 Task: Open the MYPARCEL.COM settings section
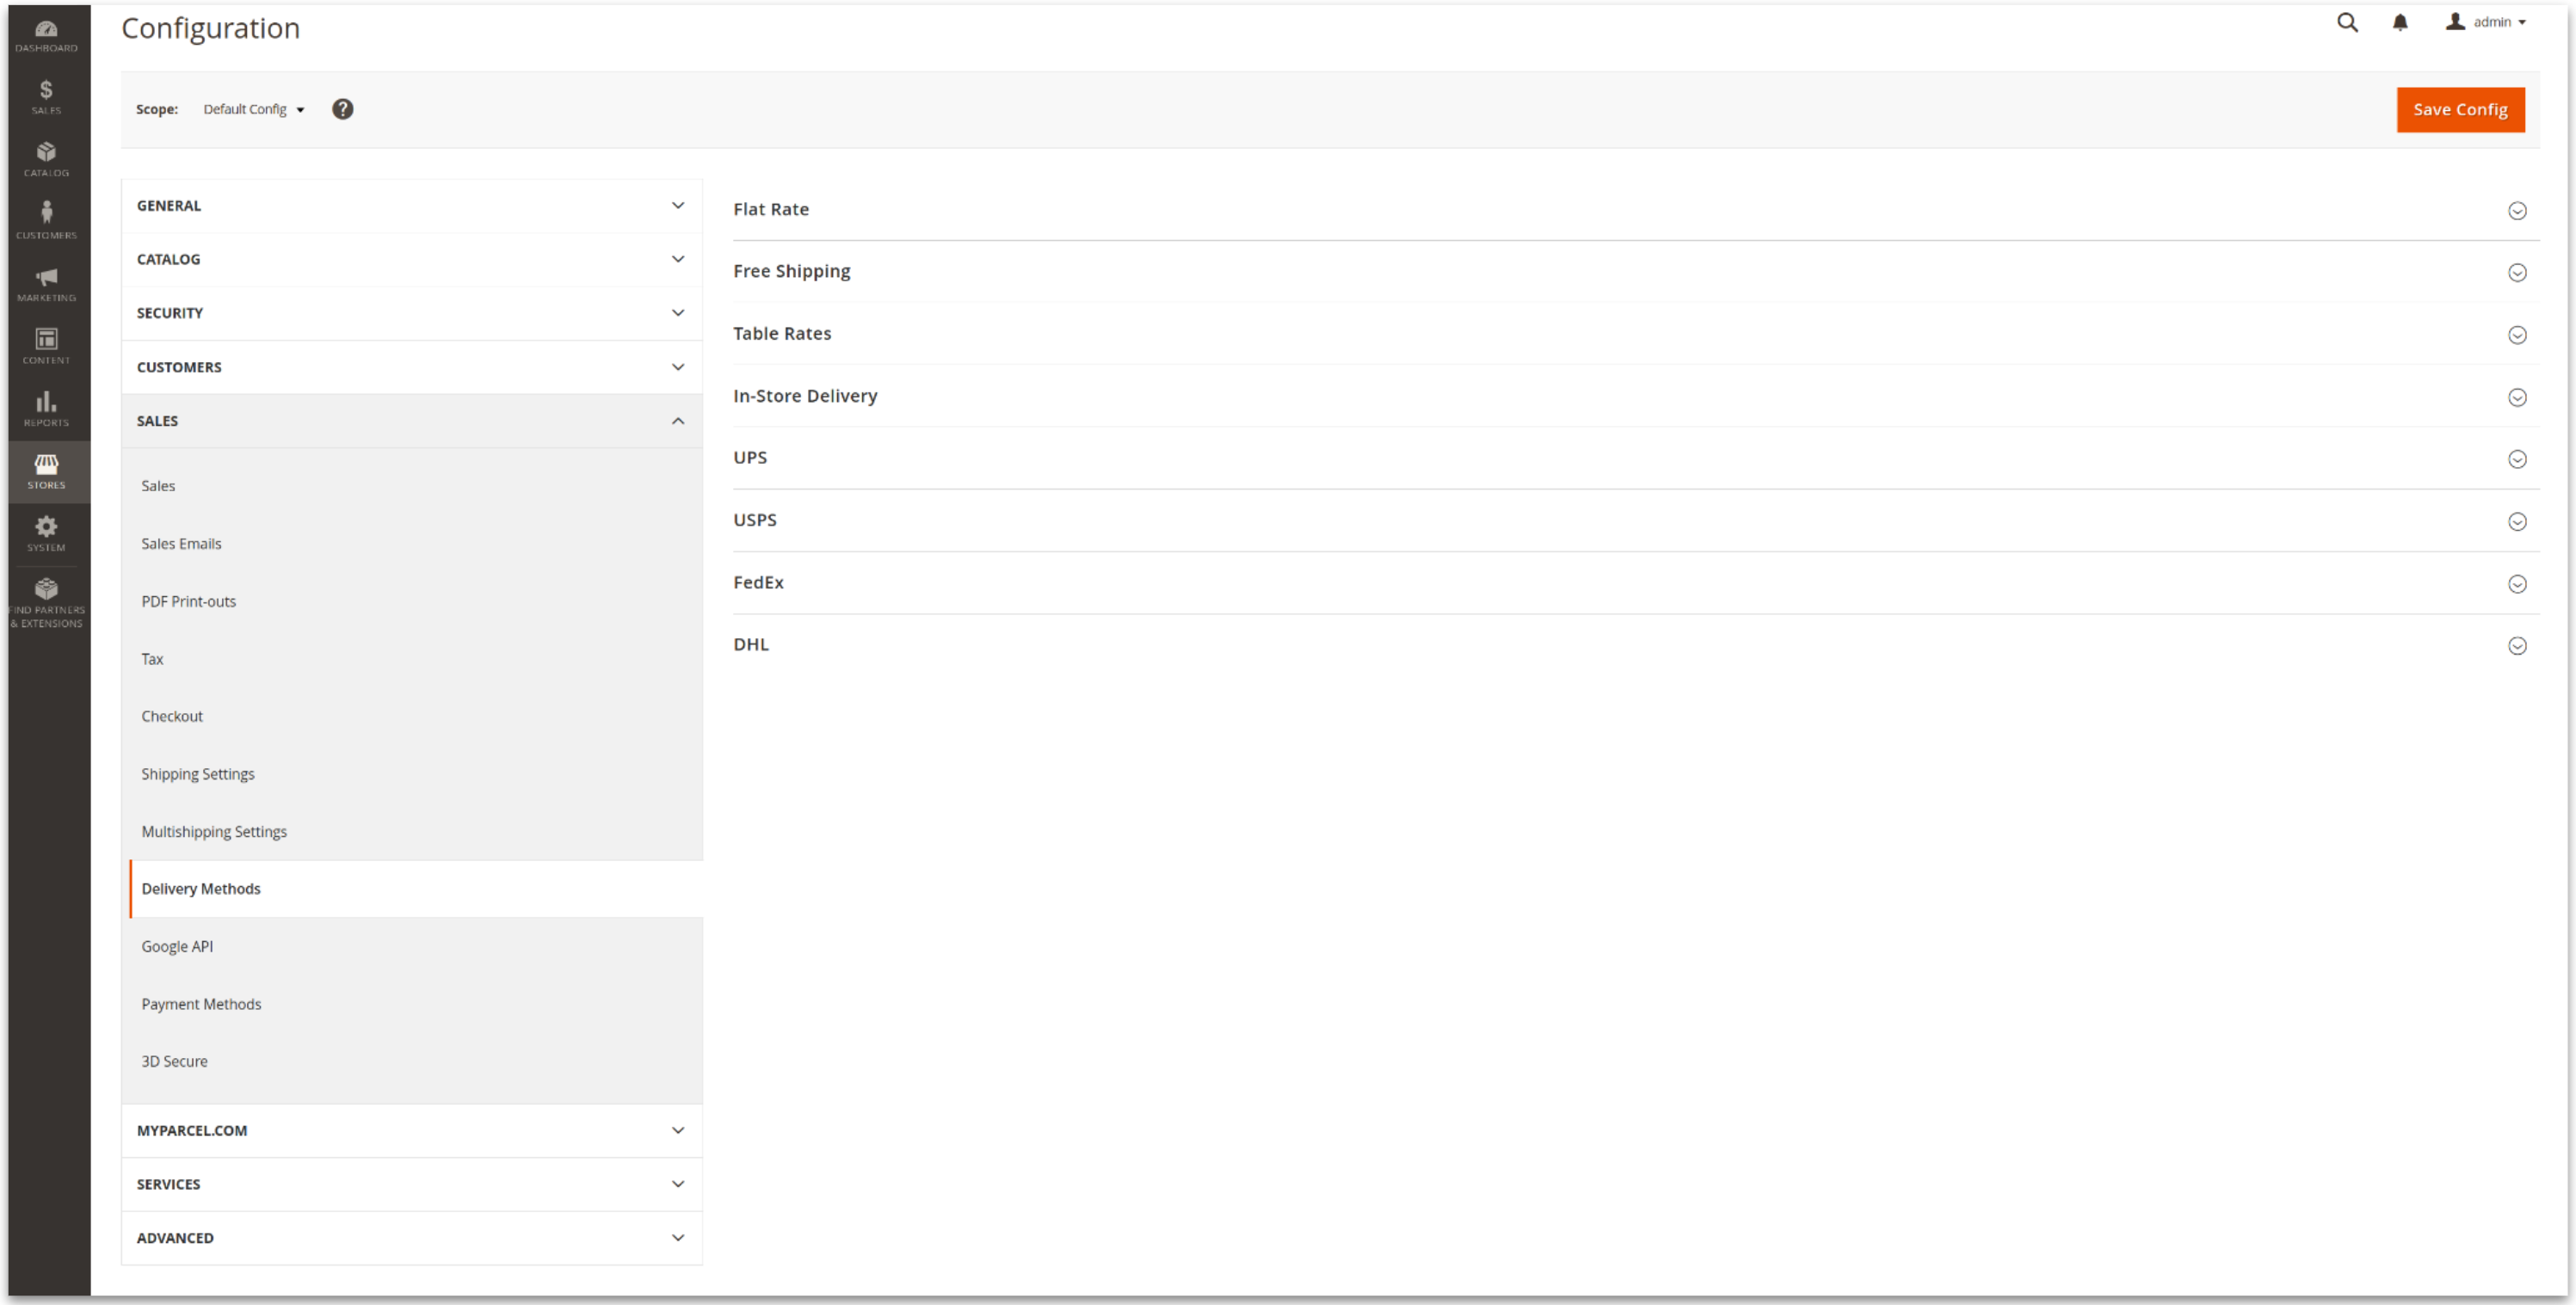coord(410,1130)
